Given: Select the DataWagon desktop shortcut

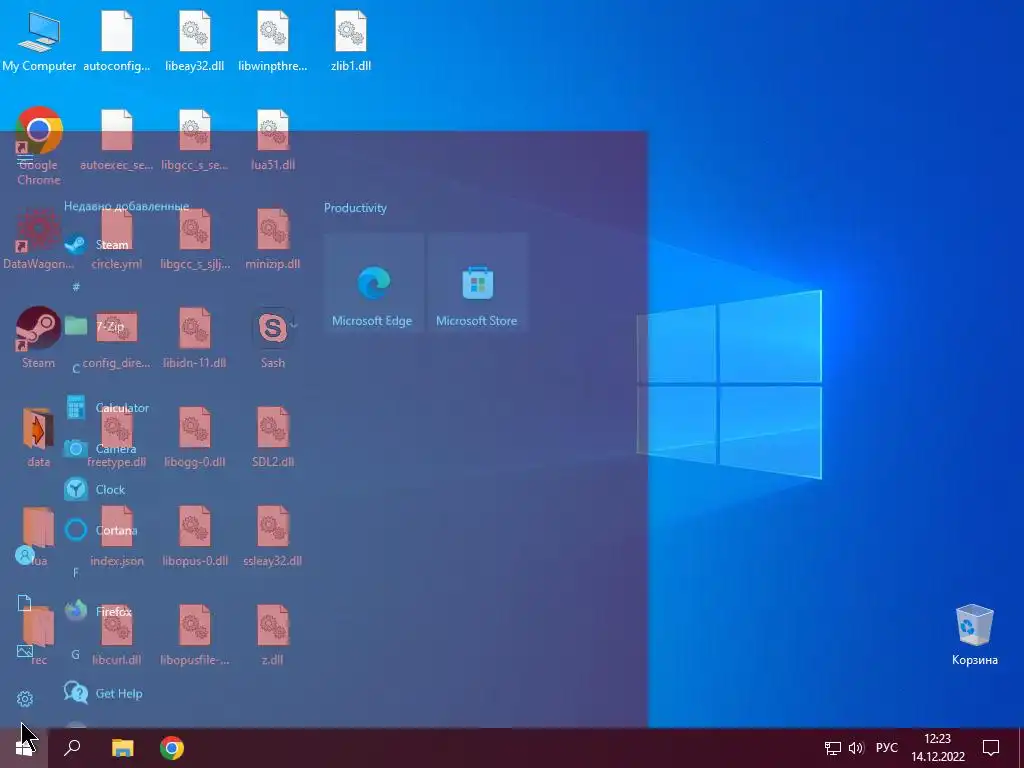Looking at the screenshot, I should (x=39, y=239).
